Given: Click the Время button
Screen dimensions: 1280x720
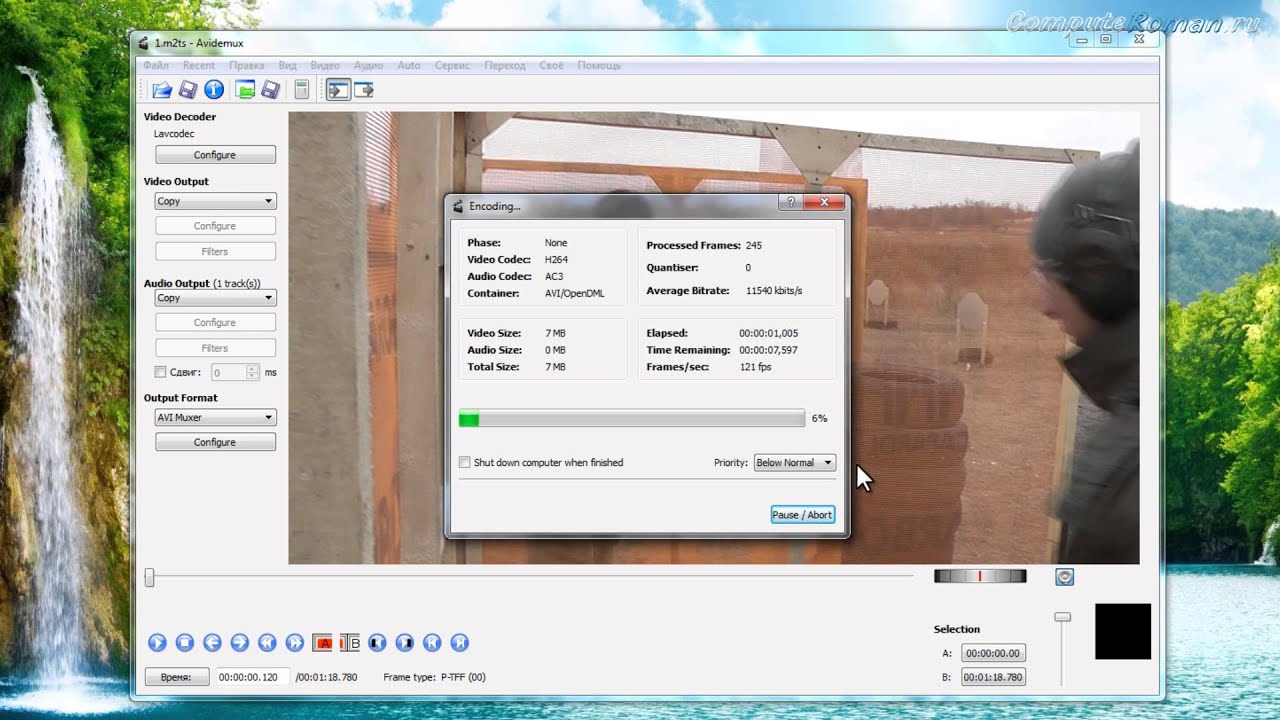Looking at the screenshot, I should pyautogui.click(x=176, y=677).
